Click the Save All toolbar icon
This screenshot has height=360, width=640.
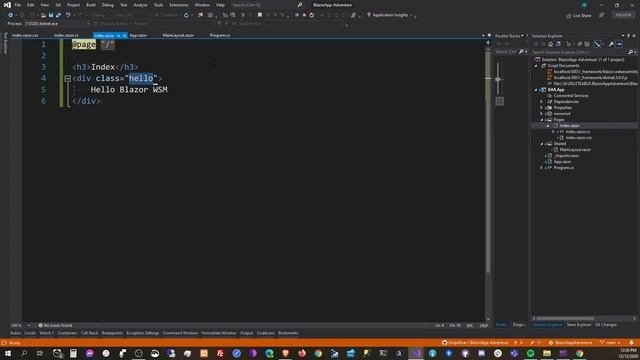click(x=58, y=15)
